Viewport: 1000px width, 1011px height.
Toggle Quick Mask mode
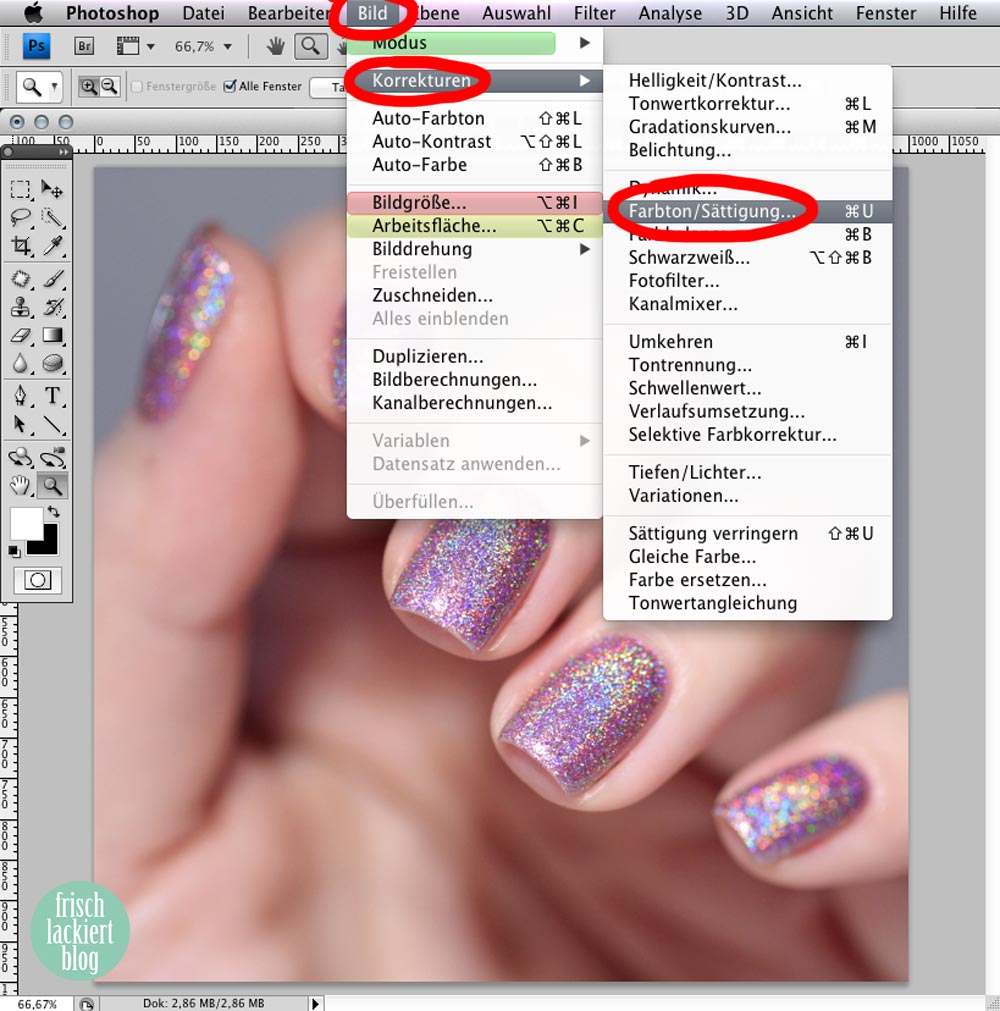[37, 580]
